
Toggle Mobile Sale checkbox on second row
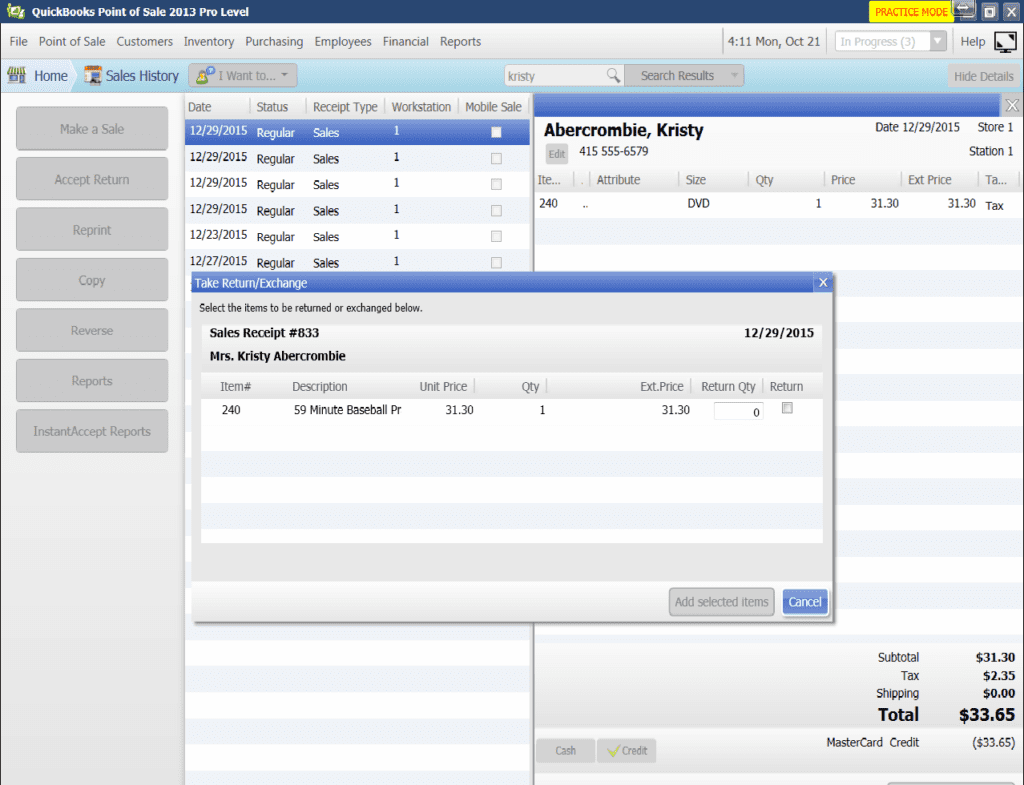click(x=496, y=158)
